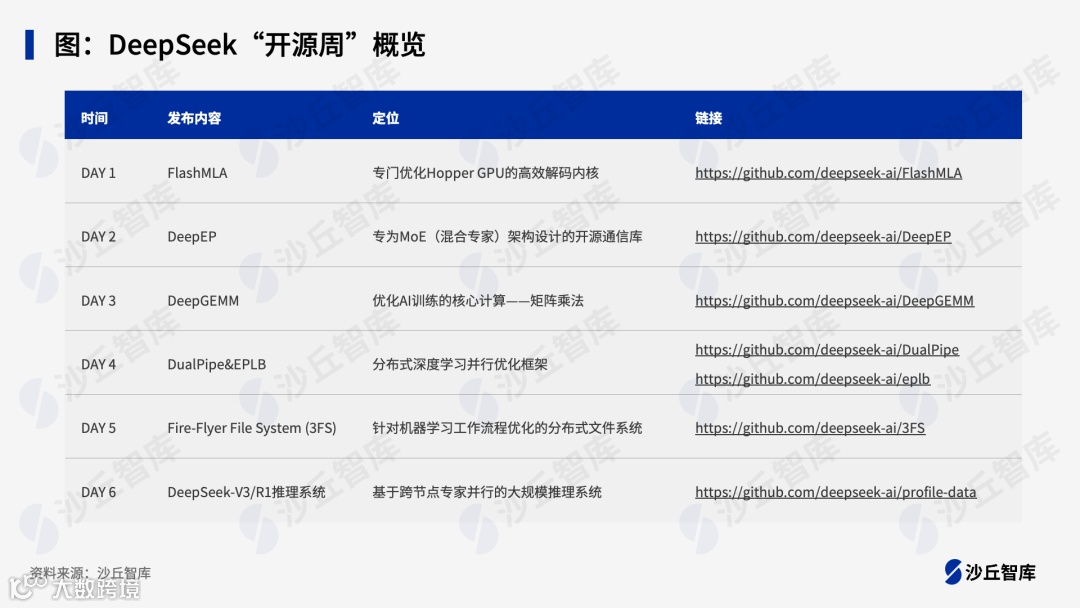Click the title 图：DeepSeek"开源周"概览
This screenshot has width=1080, height=608.
click(240, 45)
